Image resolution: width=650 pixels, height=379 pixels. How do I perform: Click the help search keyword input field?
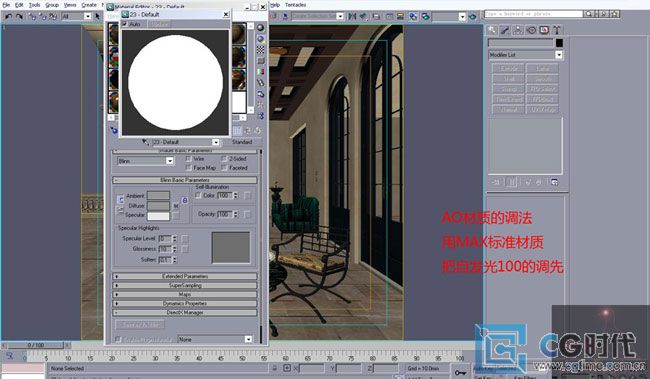tap(534, 14)
